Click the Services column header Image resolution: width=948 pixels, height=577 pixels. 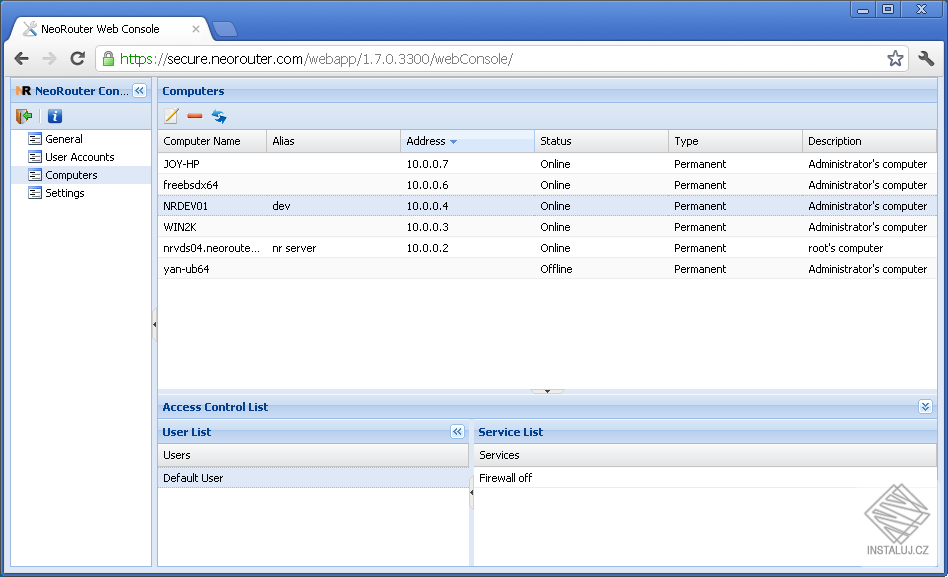coord(705,455)
